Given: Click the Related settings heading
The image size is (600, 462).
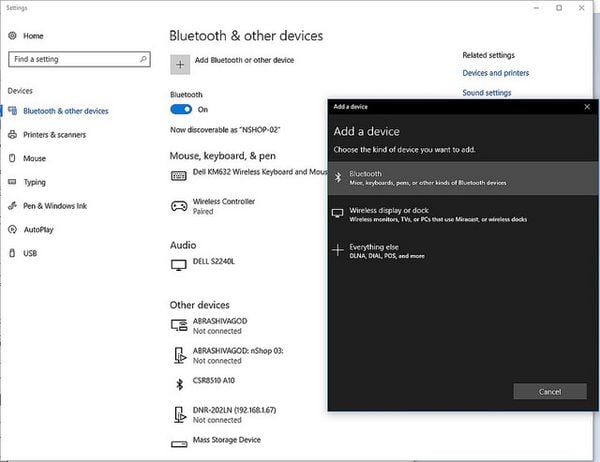Looking at the screenshot, I should click(488, 55).
